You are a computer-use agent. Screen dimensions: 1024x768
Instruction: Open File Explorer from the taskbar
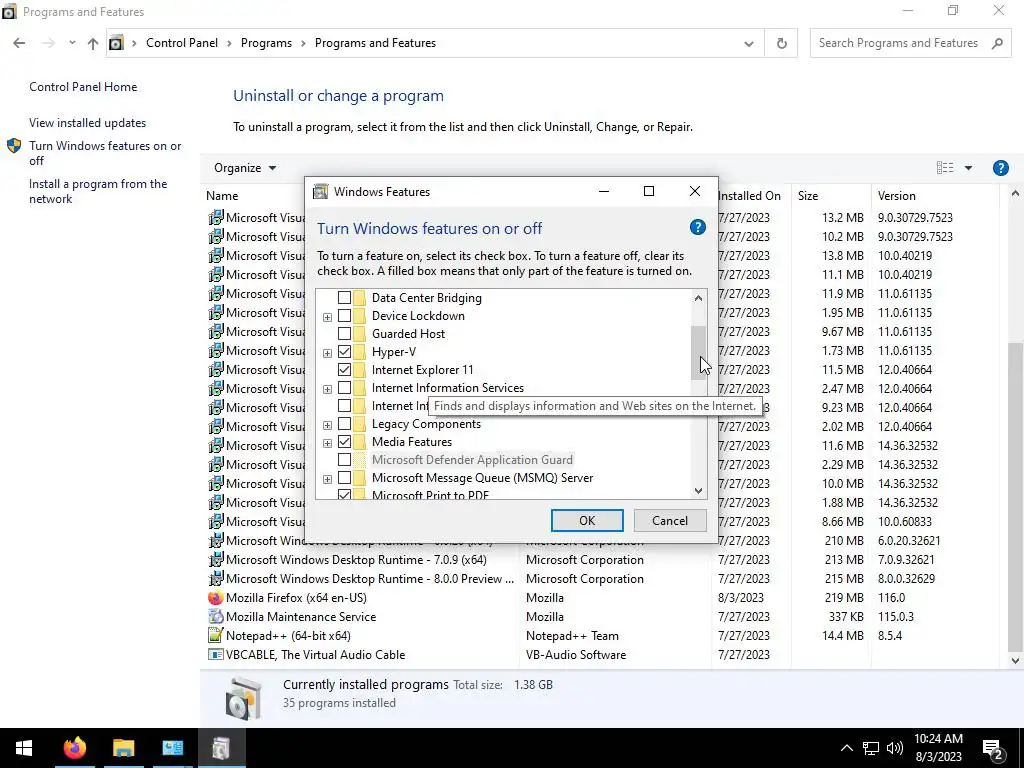point(123,748)
